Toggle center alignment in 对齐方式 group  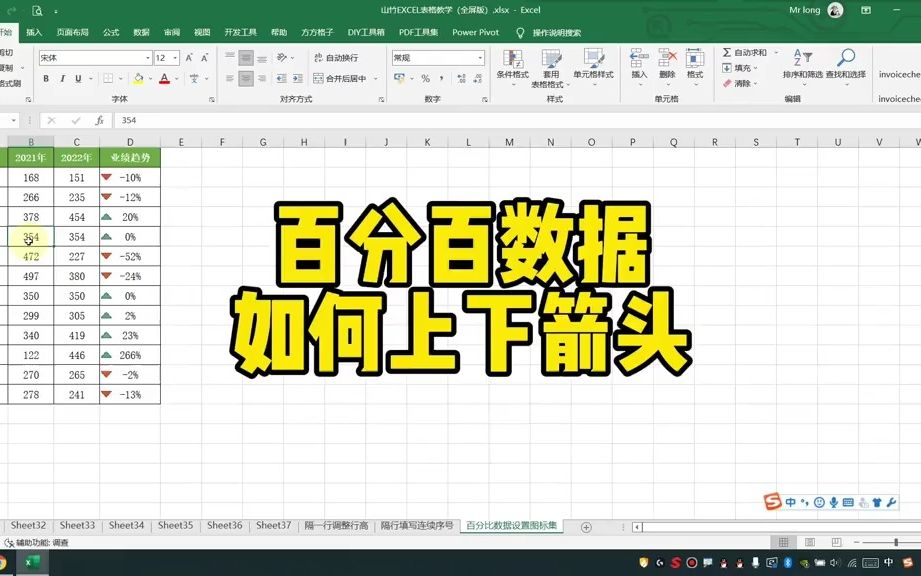click(x=245, y=76)
